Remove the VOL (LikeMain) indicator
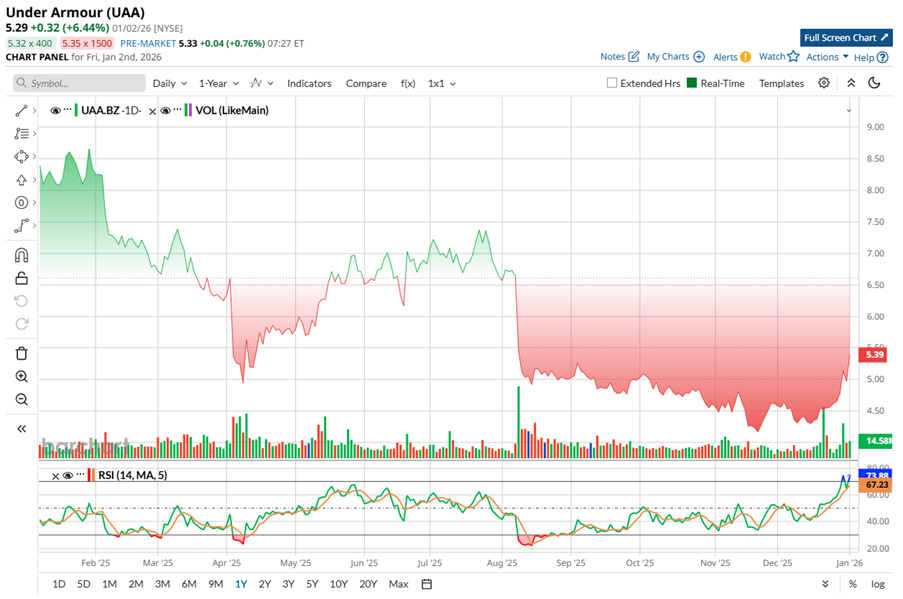903x599 pixels. pyautogui.click(x=152, y=111)
